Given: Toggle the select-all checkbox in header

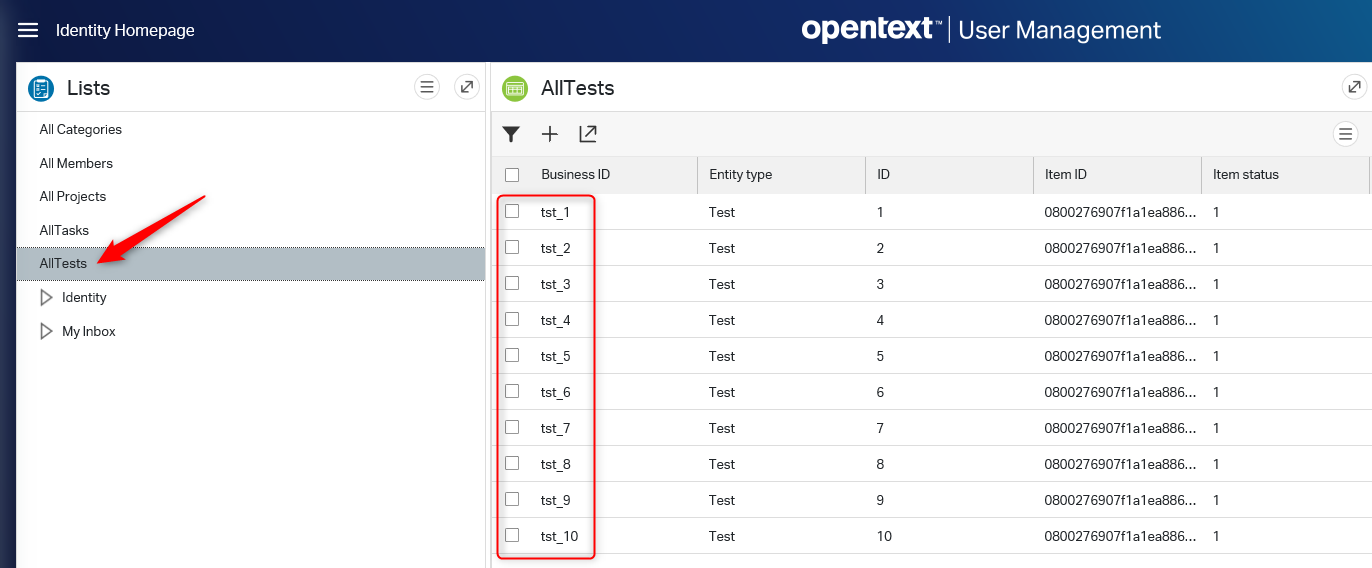Looking at the screenshot, I should [x=512, y=175].
